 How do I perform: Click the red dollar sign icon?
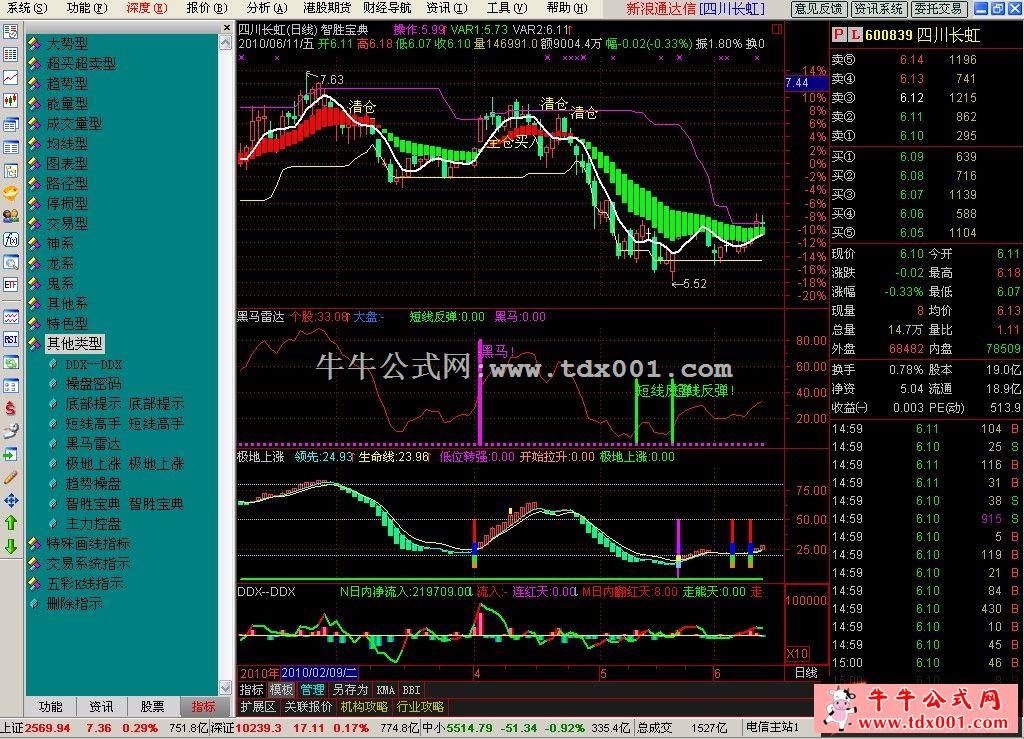[10, 408]
